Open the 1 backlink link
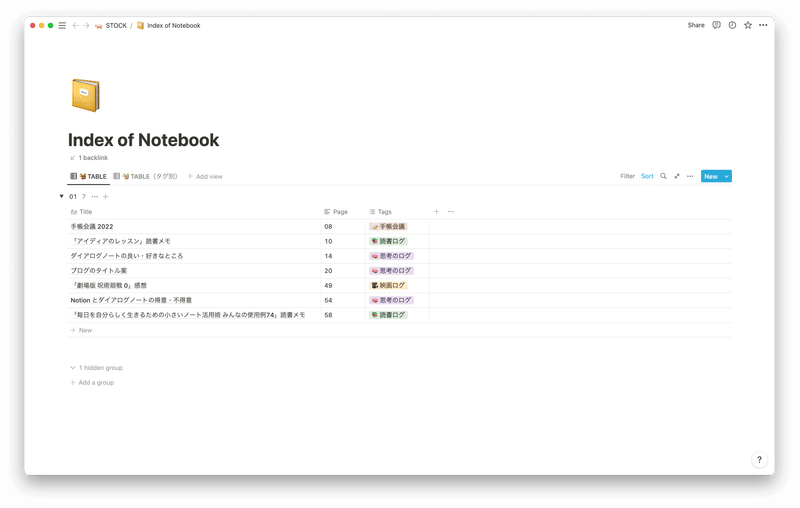Image resolution: width=800 pixels, height=508 pixels. (89, 158)
